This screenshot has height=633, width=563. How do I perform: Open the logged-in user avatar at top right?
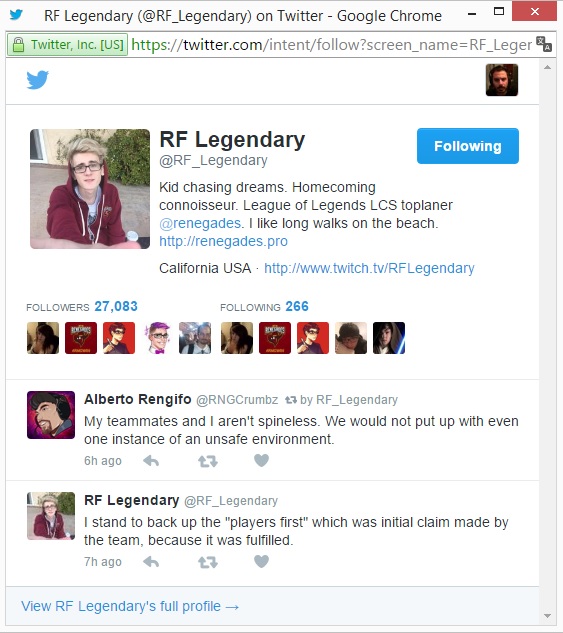coord(502,80)
